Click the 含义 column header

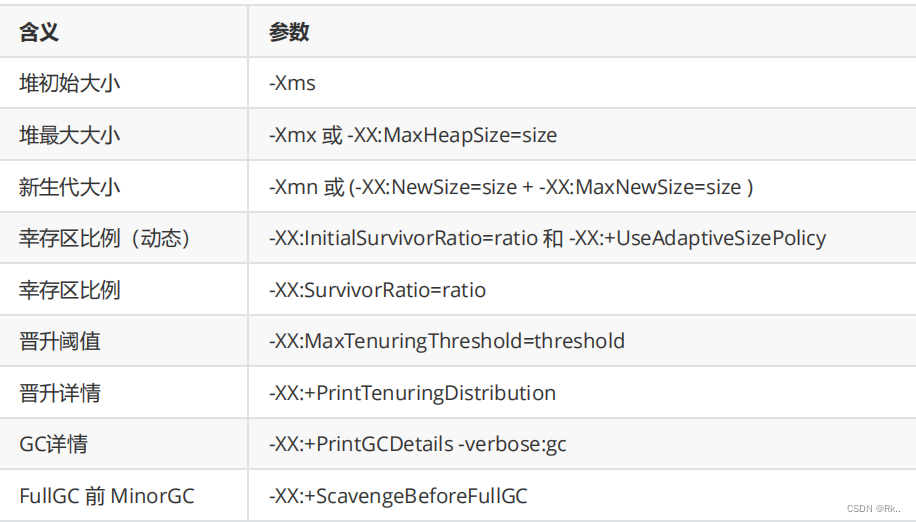pyautogui.click(x=39, y=32)
